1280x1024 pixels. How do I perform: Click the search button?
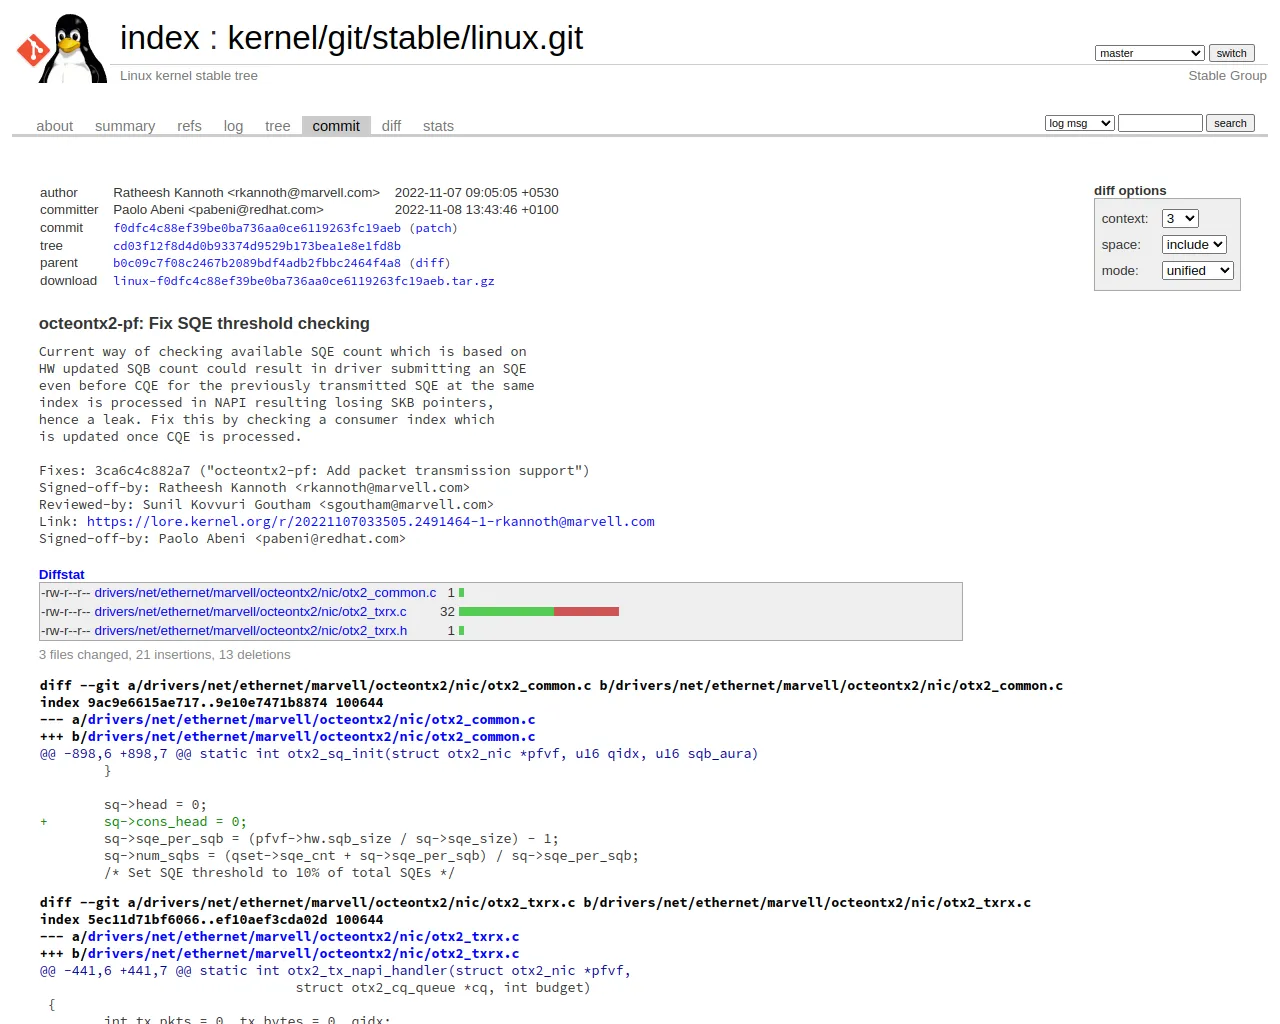click(x=1230, y=123)
